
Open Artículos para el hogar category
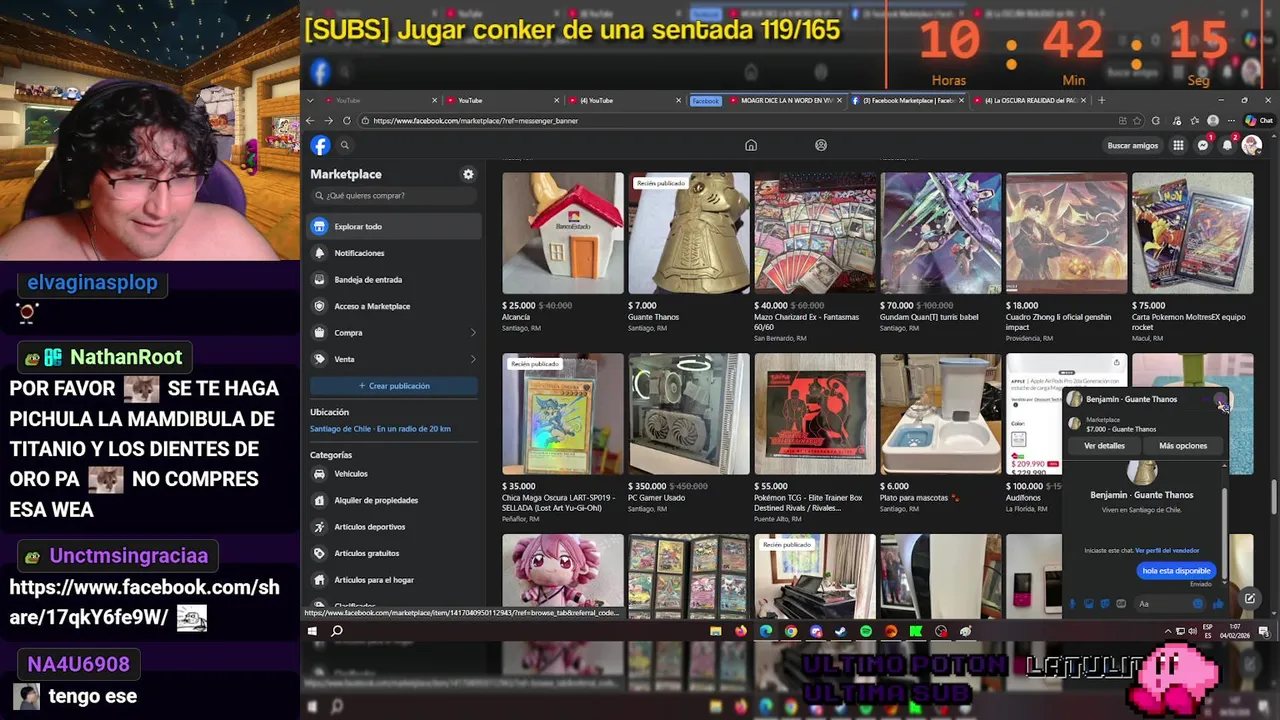[395, 580]
